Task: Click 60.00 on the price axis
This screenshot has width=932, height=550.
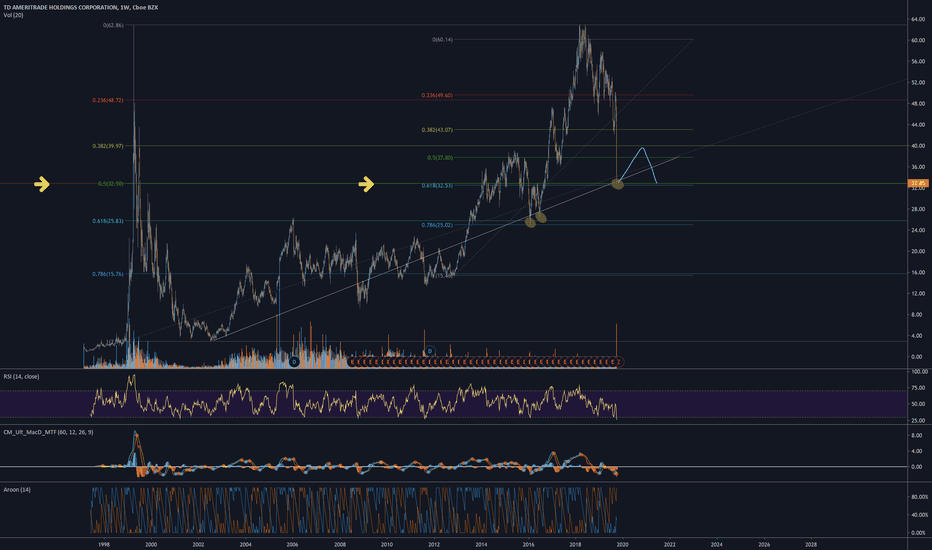Action: click(x=918, y=40)
